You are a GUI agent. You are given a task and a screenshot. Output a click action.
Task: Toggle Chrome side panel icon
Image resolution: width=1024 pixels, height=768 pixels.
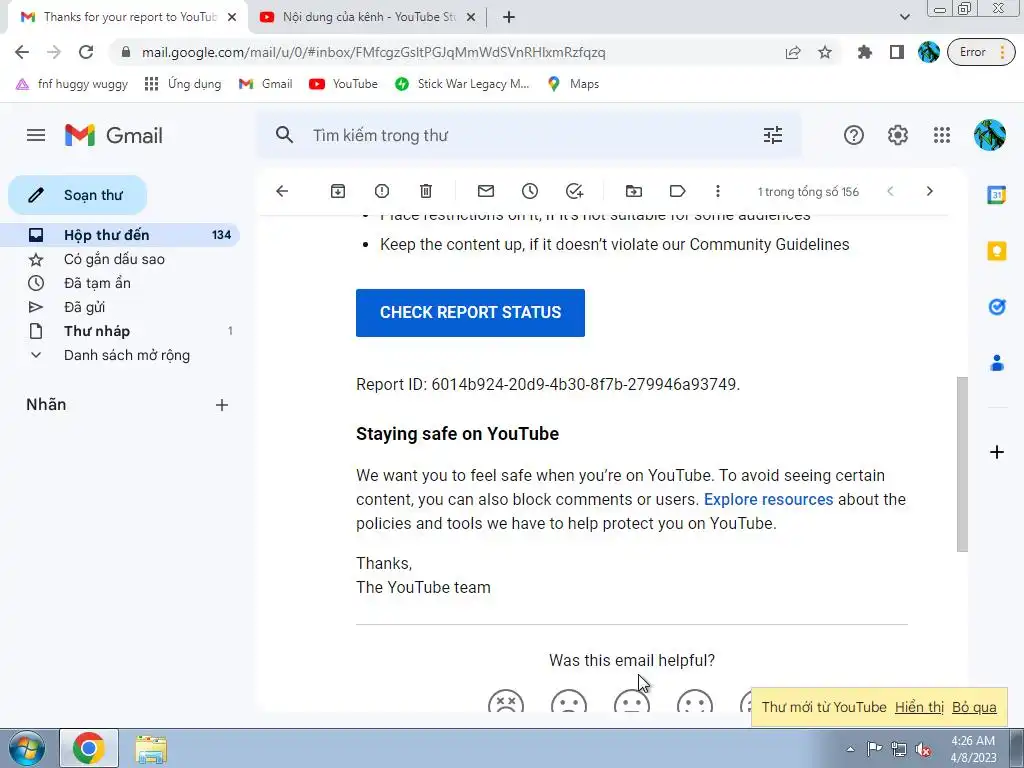[x=897, y=52]
